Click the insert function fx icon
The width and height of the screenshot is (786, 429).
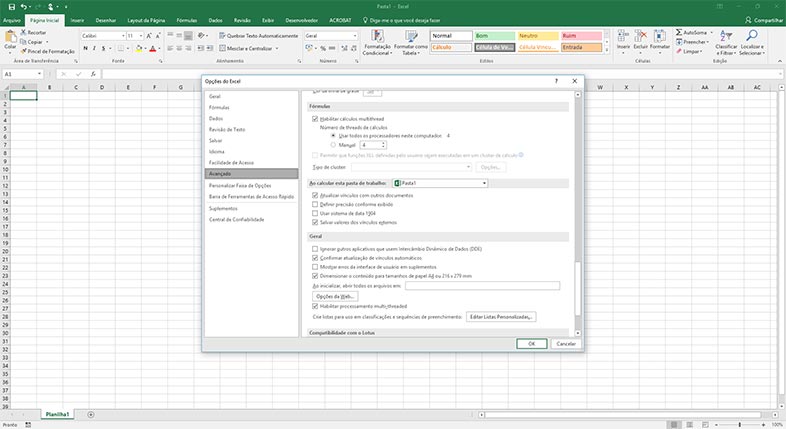pos(93,74)
